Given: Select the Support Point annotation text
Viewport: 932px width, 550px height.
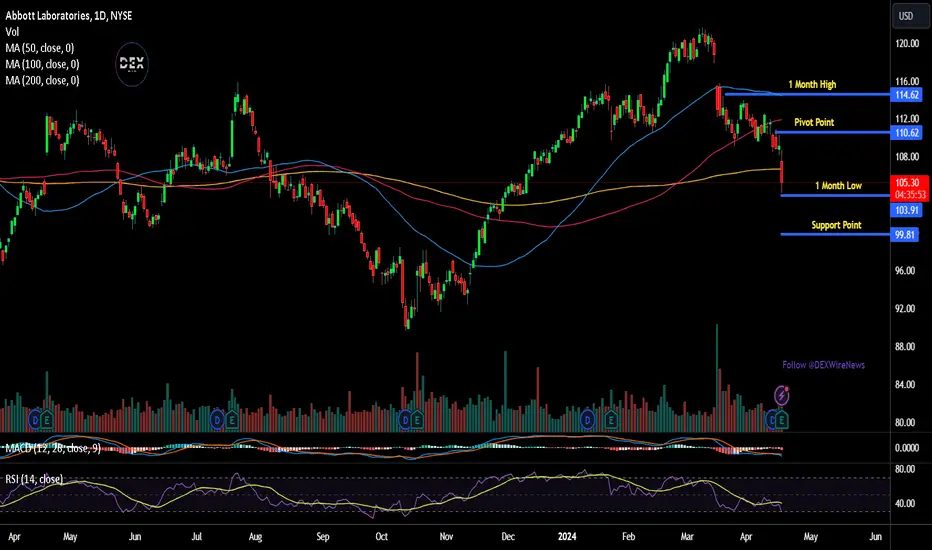Looking at the screenshot, I should 836,225.
